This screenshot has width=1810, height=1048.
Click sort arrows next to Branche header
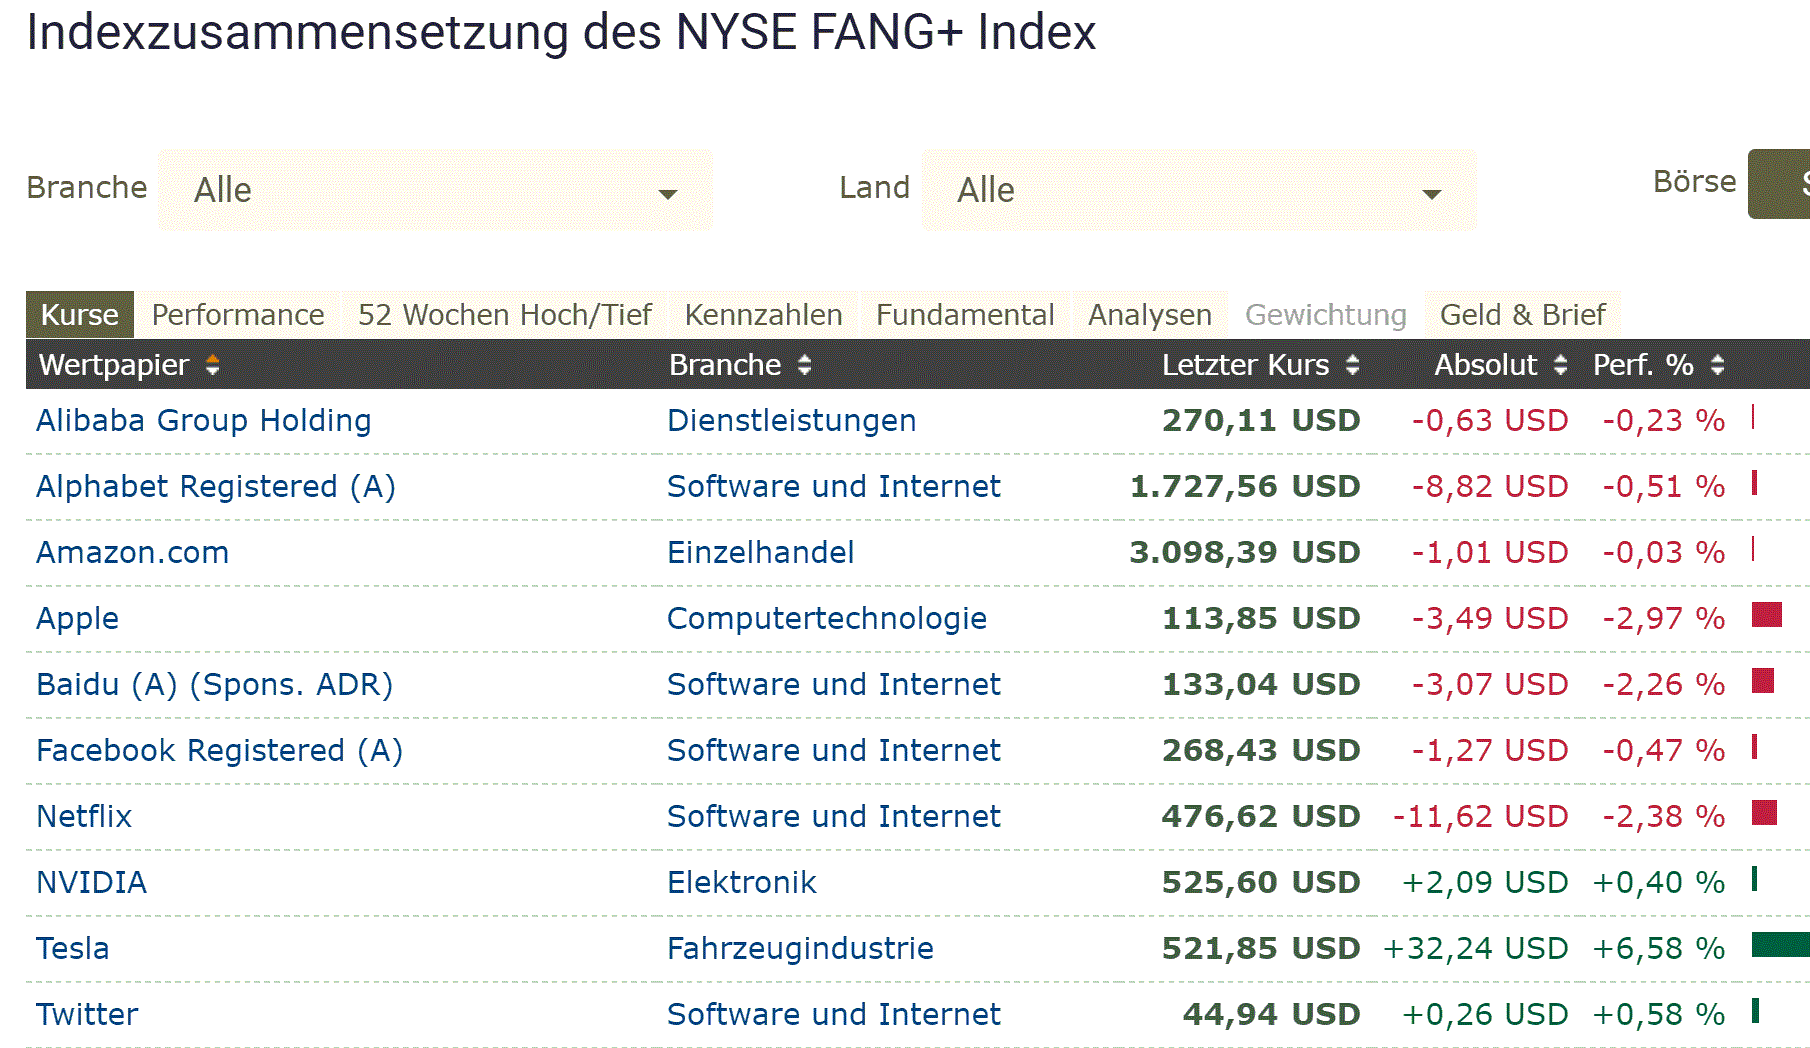point(804,365)
